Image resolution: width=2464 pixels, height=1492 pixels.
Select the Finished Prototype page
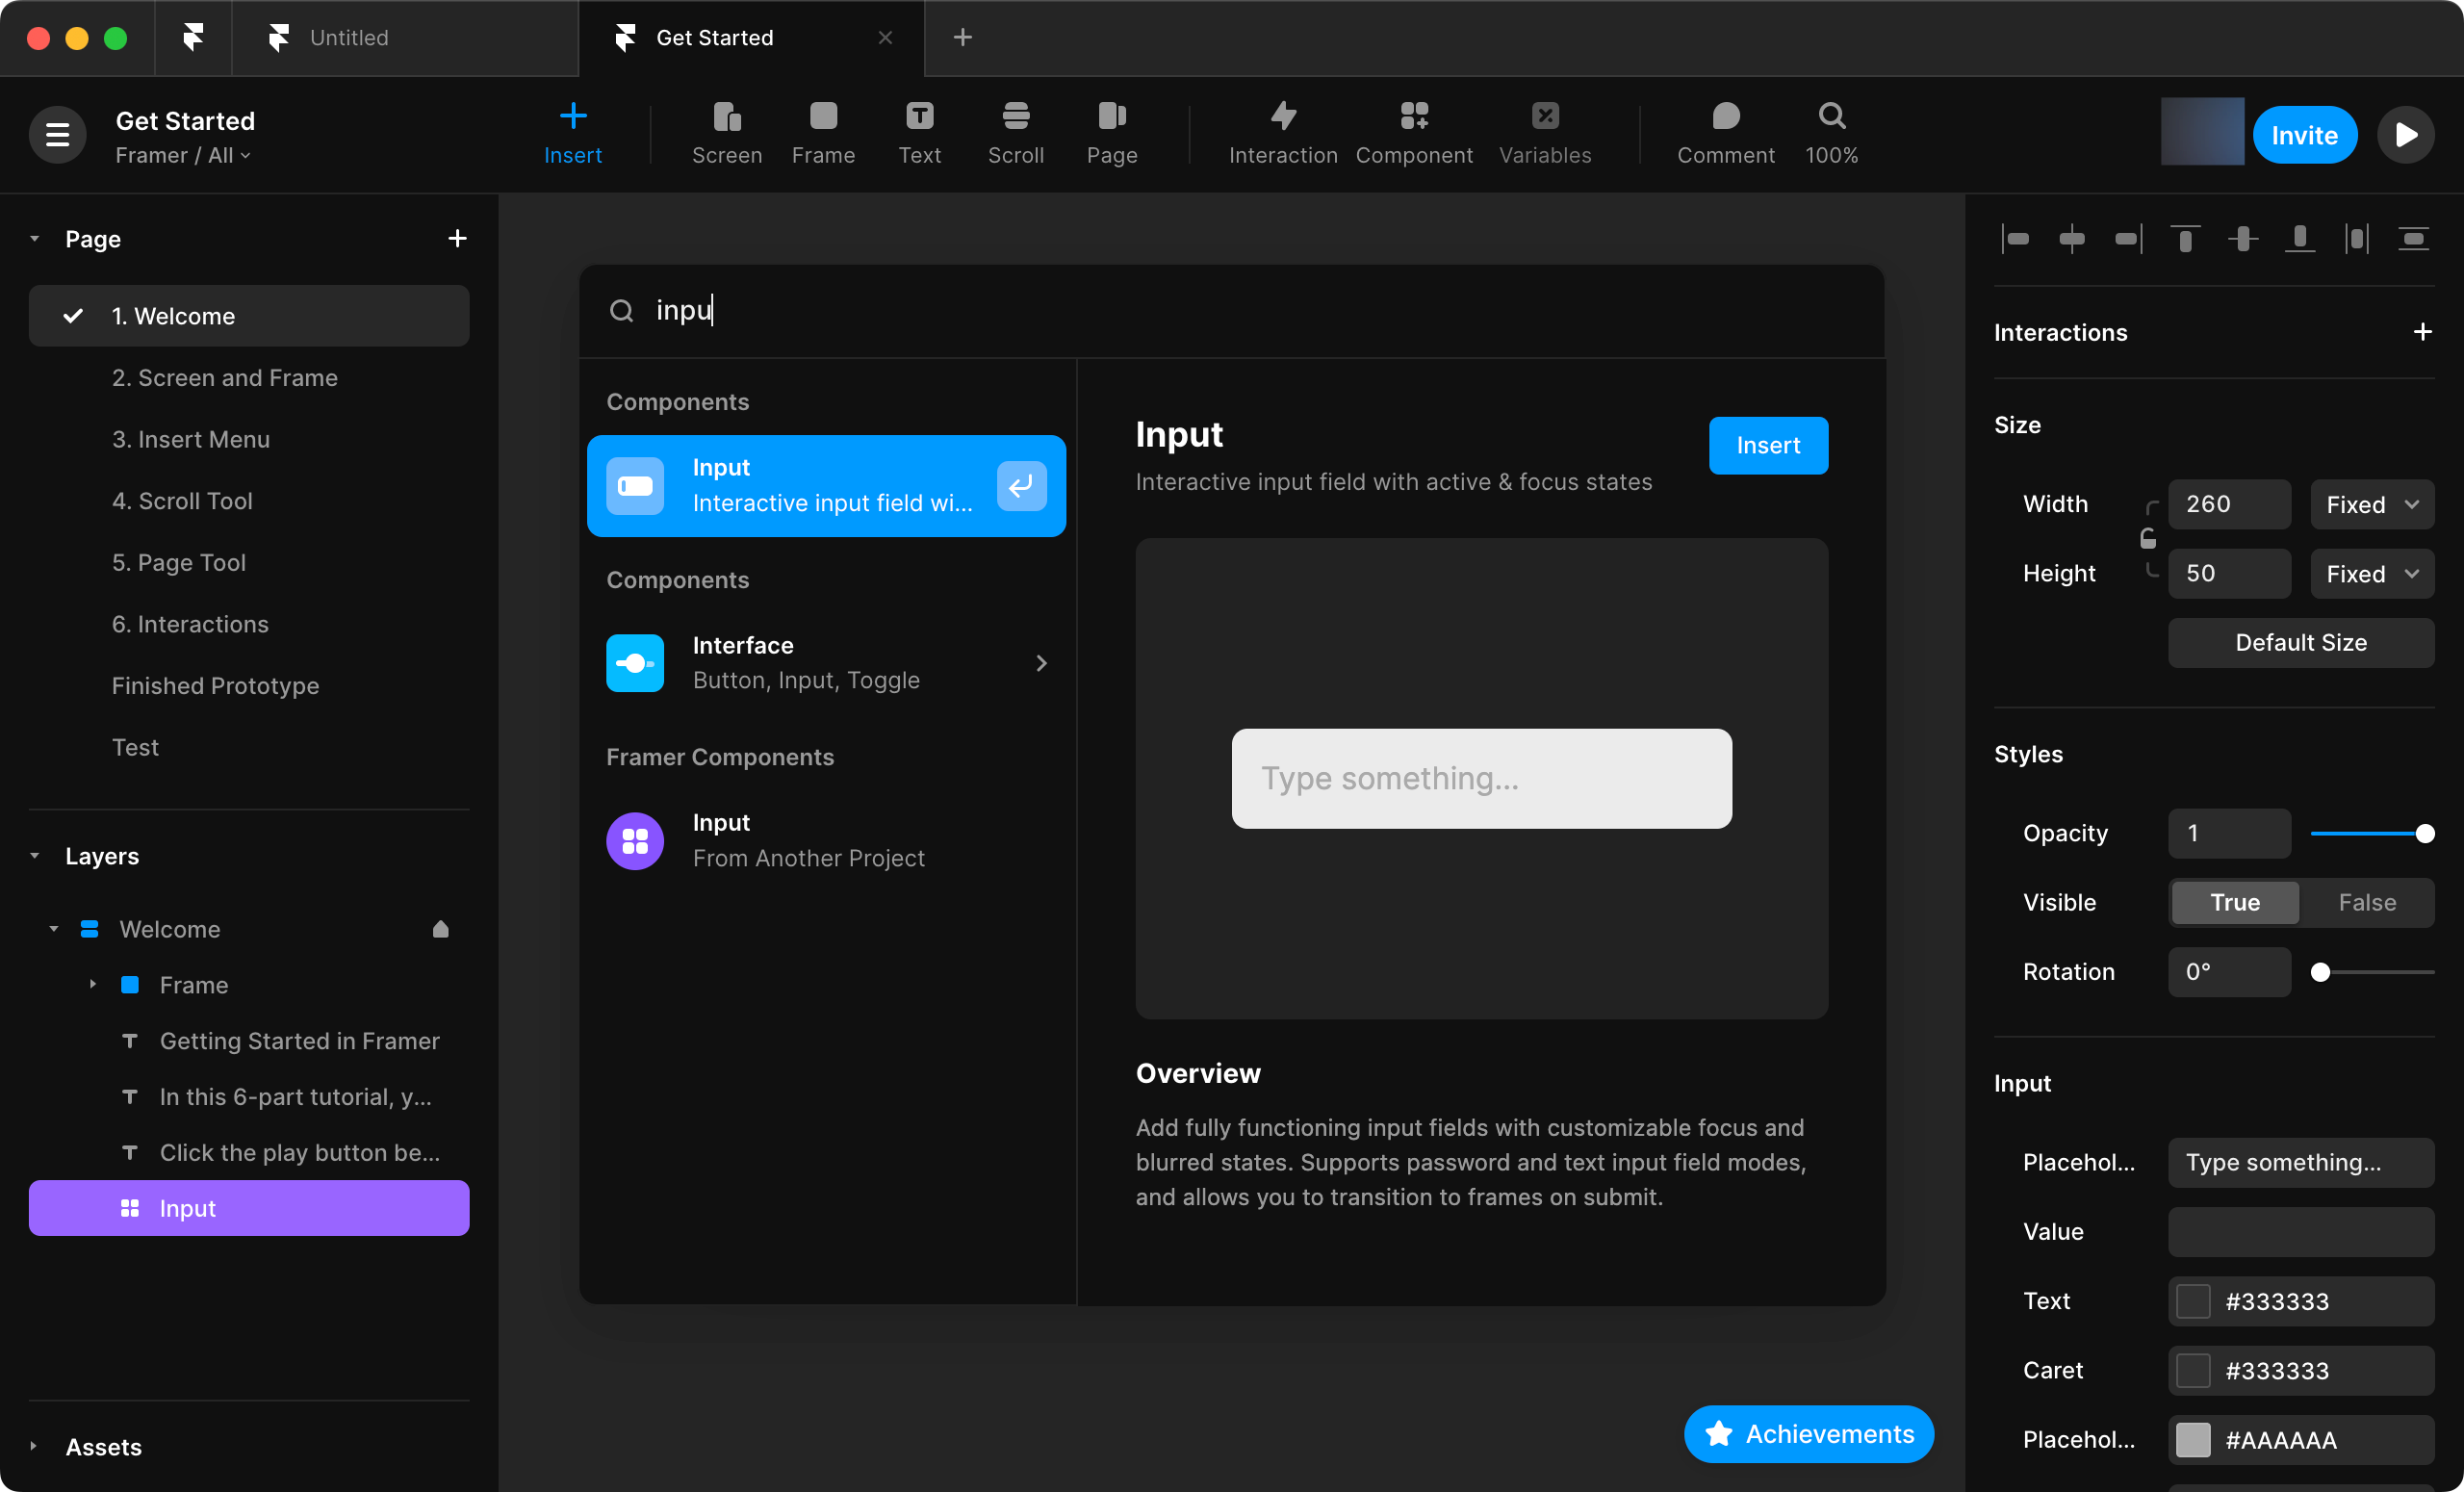[249, 686]
